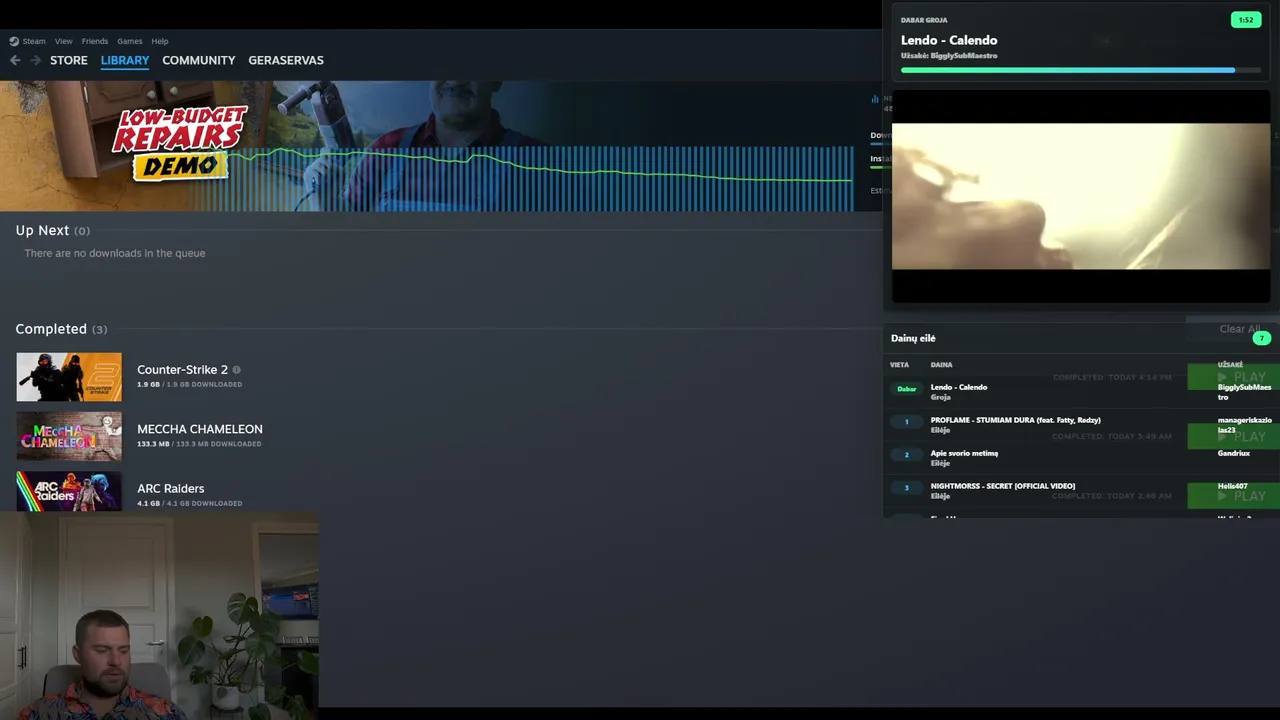Click the MECCHA CHAMELEON thumbnail
1280x720 pixels.
tap(69, 436)
